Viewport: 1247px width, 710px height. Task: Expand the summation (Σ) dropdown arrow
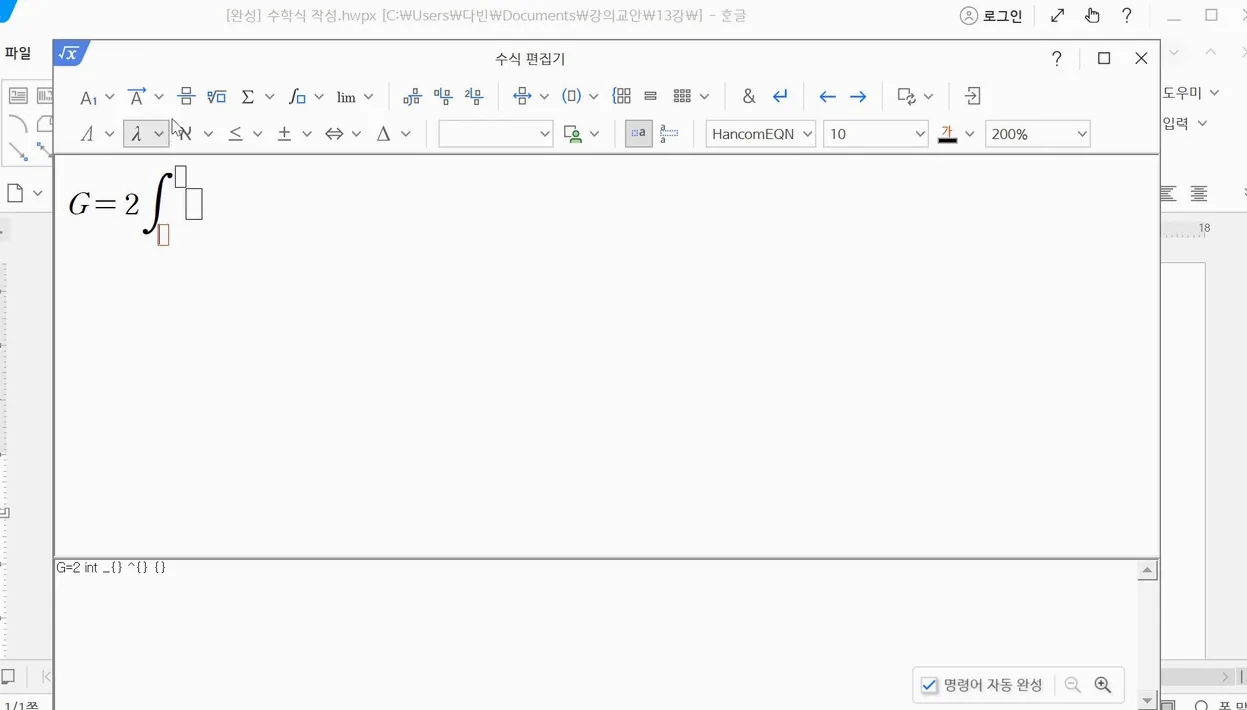pyautogui.click(x=269, y=97)
